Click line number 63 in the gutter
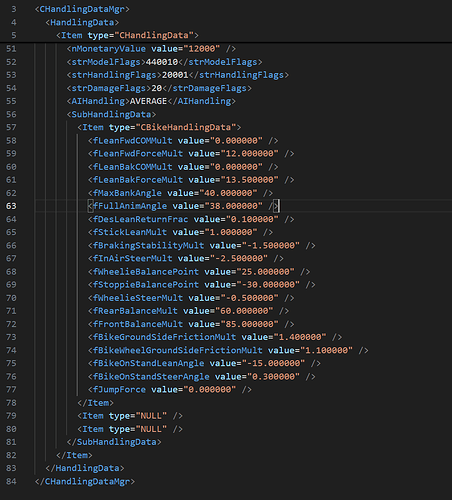 click(x=11, y=206)
